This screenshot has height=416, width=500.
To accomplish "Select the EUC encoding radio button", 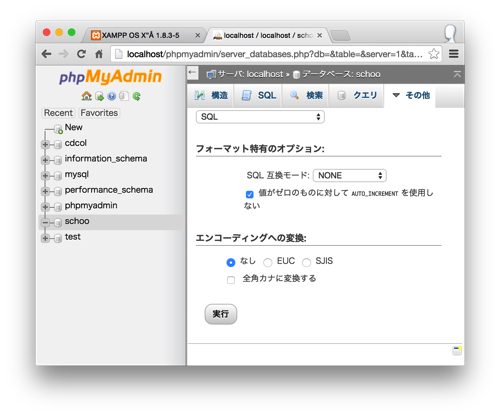I will (267, 262).
